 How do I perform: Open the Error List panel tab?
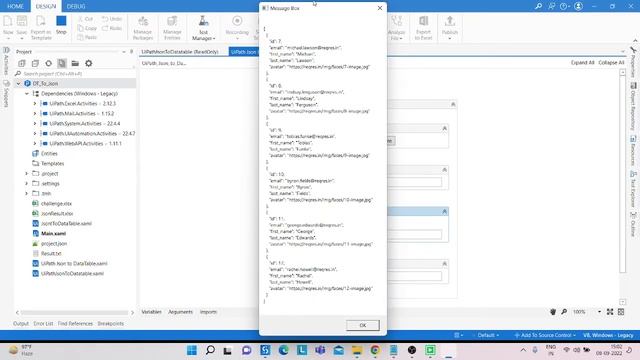pyautogui.click(x=43, y=323)
